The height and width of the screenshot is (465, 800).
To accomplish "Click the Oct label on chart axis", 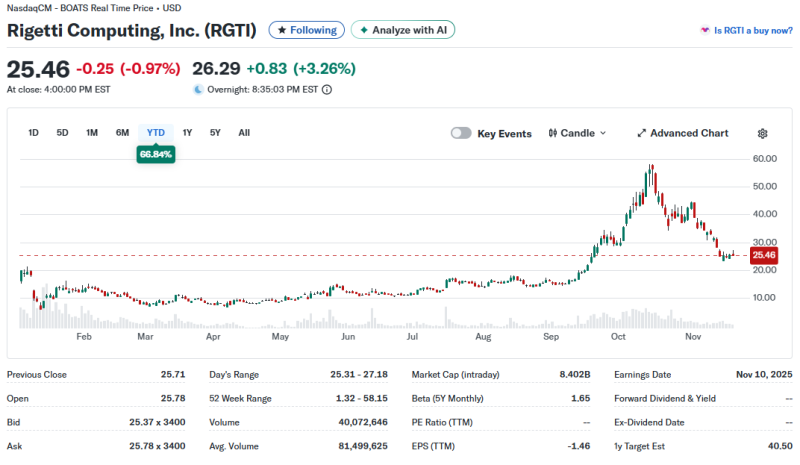I will click(618, 336).
